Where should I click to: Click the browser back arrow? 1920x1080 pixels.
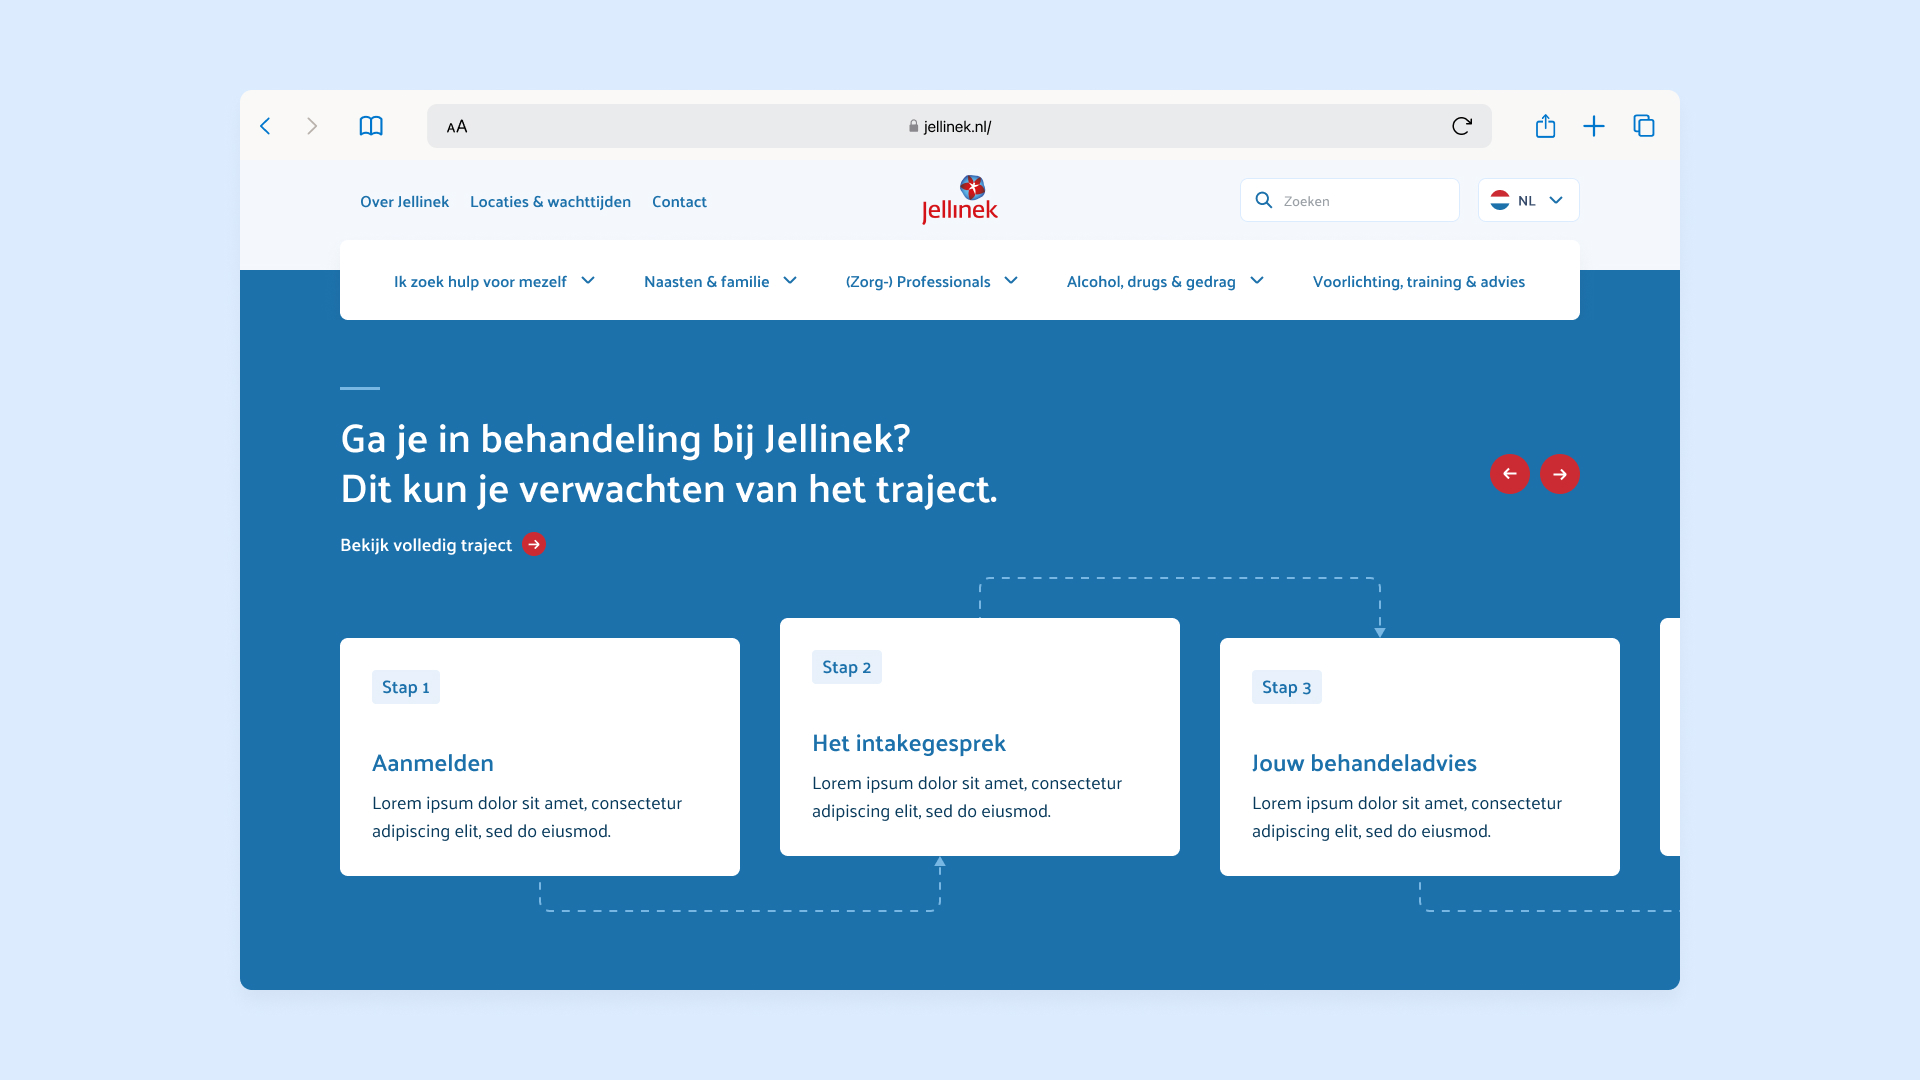click(265, 126)
